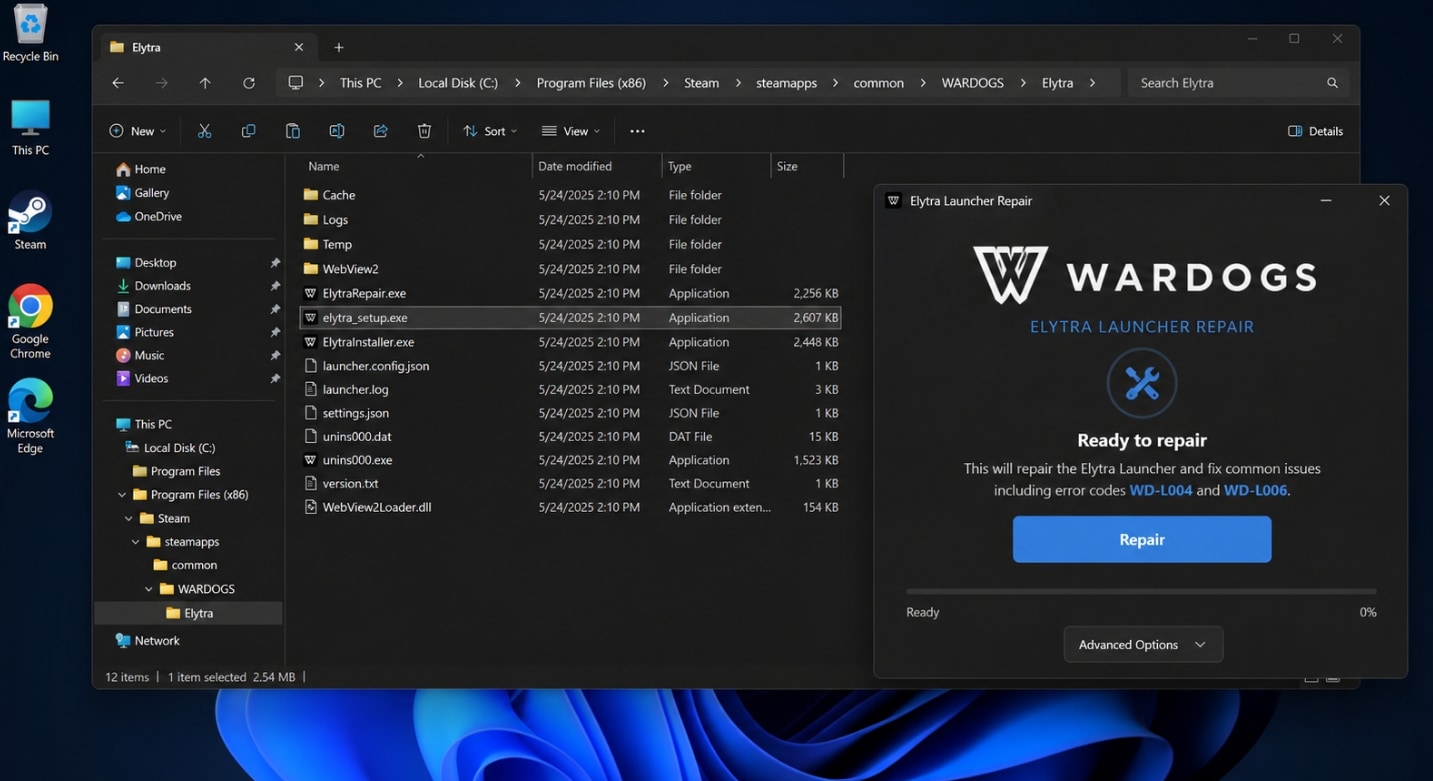Click the Search Elytra input field
This screenshot has width=1433, height=781.
pos(1238,83)
